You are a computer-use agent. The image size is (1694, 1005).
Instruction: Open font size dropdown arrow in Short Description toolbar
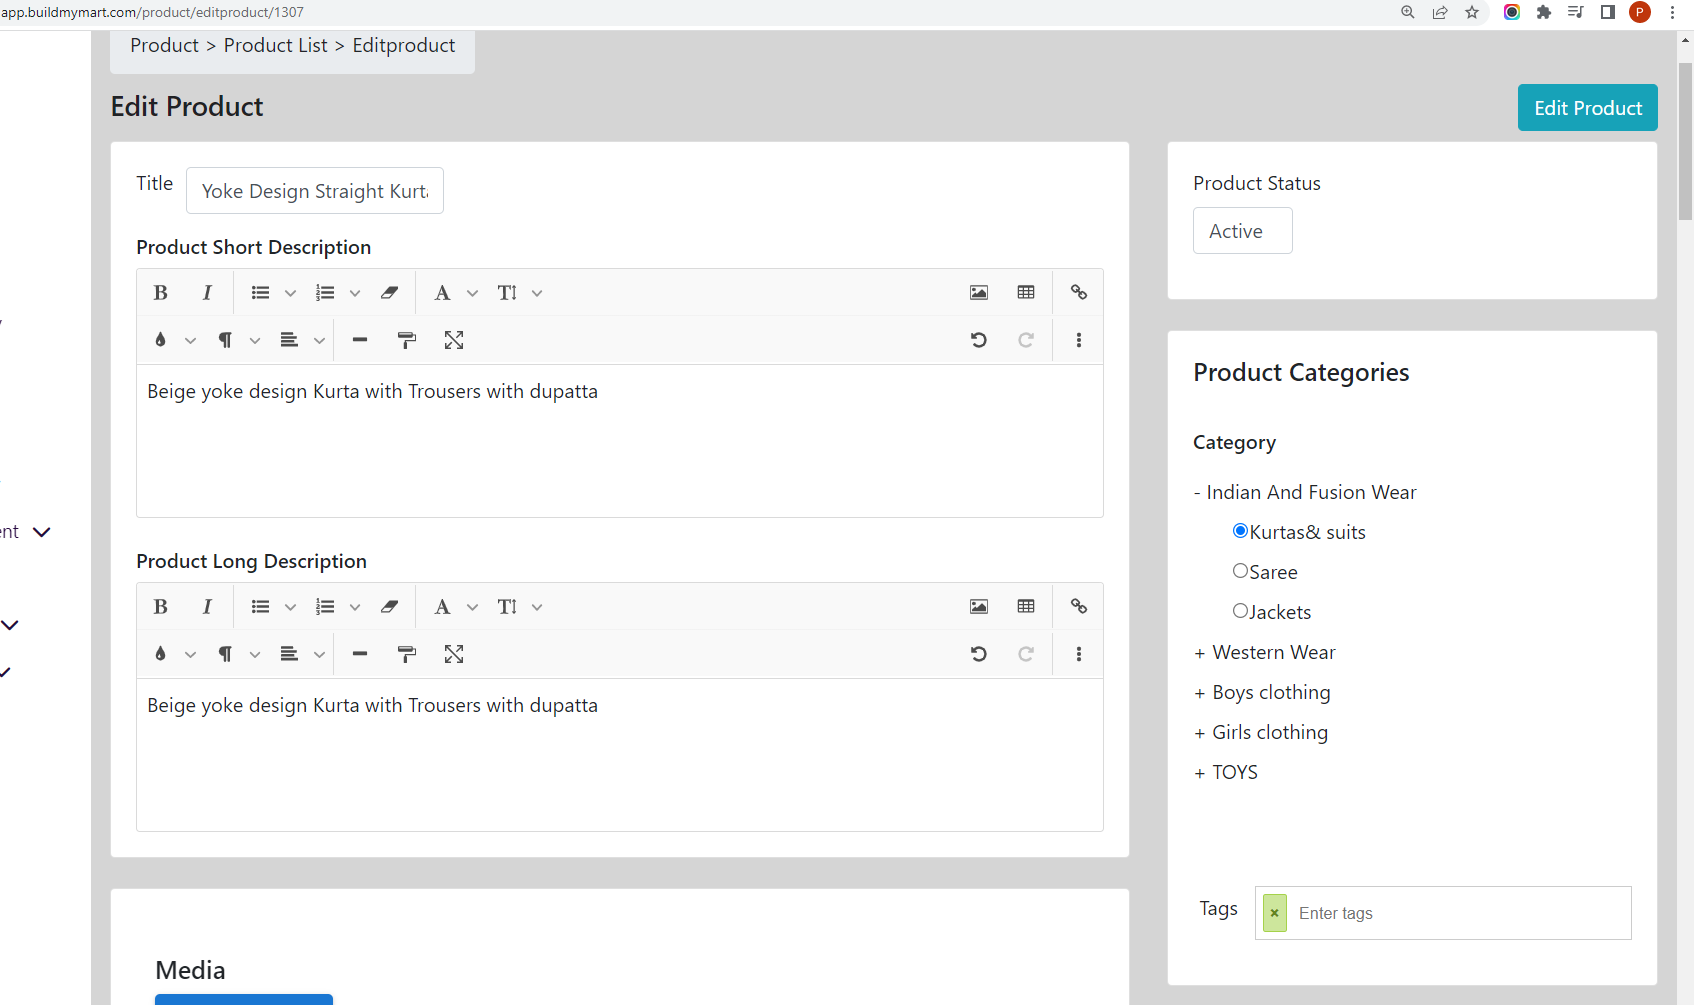tap(537, 293)
